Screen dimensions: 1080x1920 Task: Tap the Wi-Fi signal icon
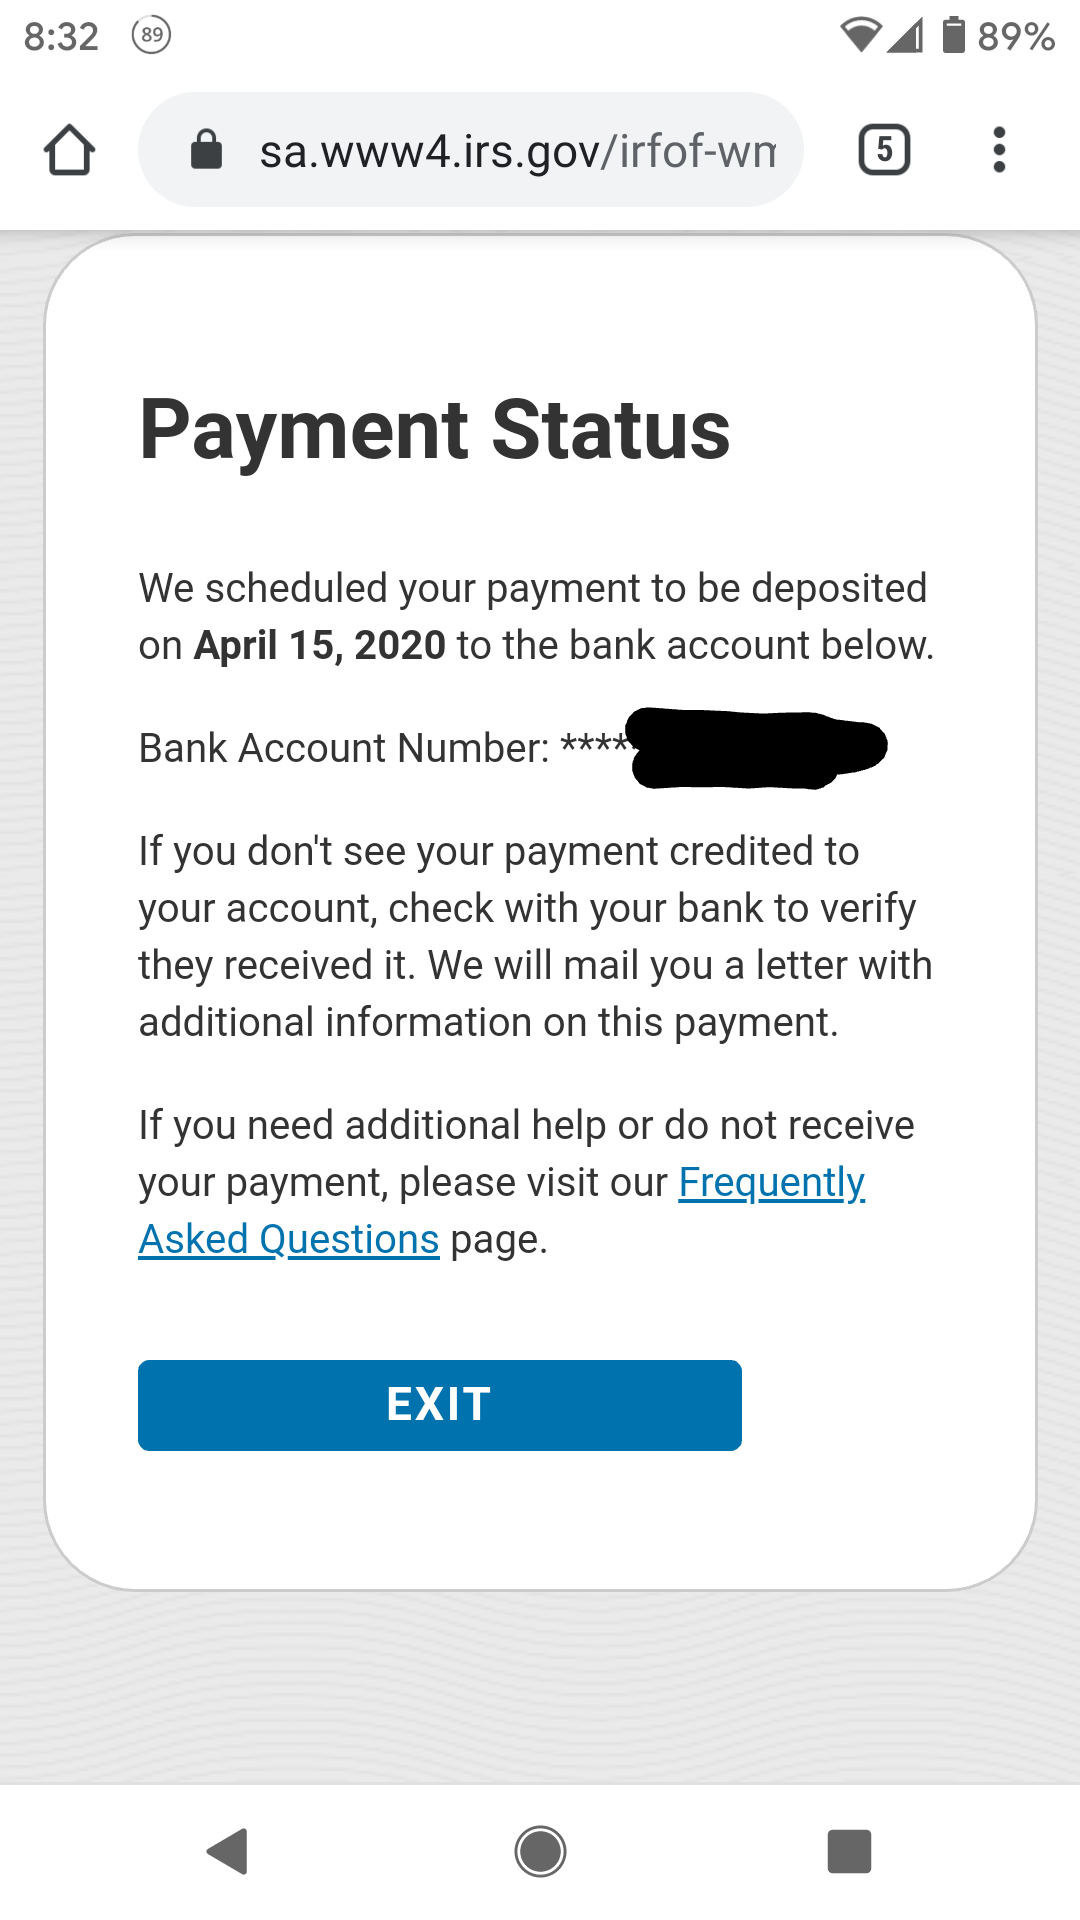[860, 35]
